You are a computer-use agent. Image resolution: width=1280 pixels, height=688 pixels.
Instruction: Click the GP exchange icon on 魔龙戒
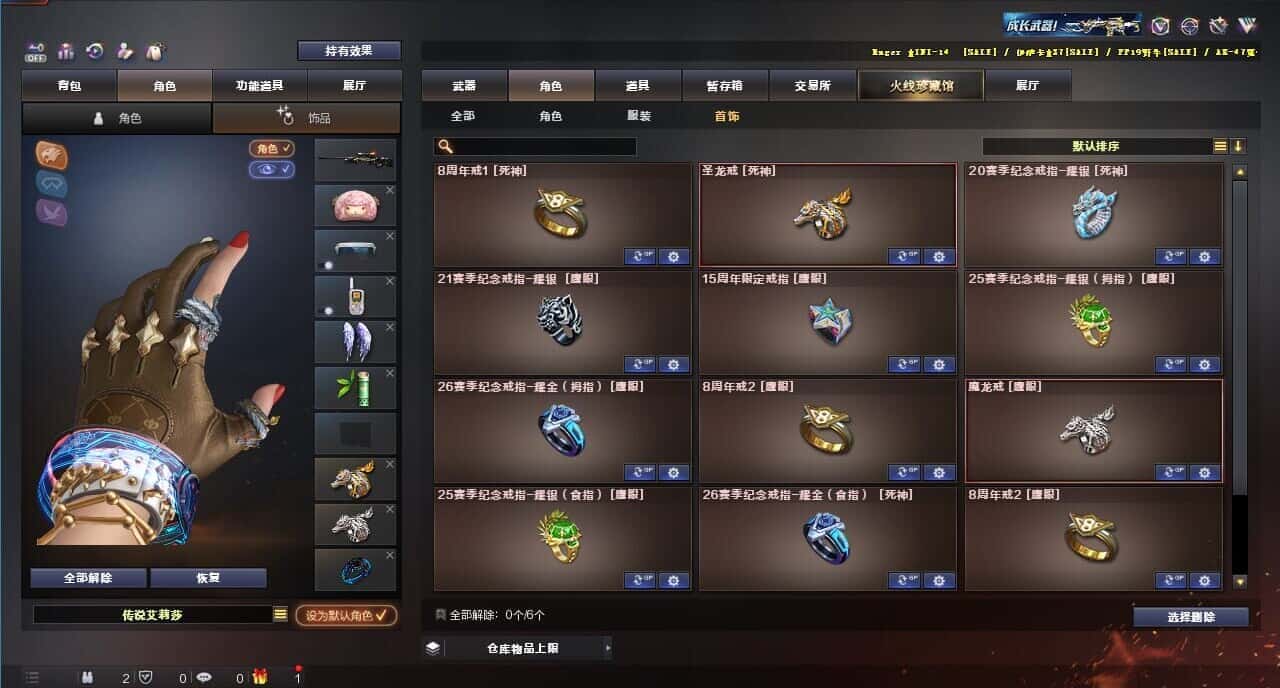pyautogui.click(x=1171, y=472)
